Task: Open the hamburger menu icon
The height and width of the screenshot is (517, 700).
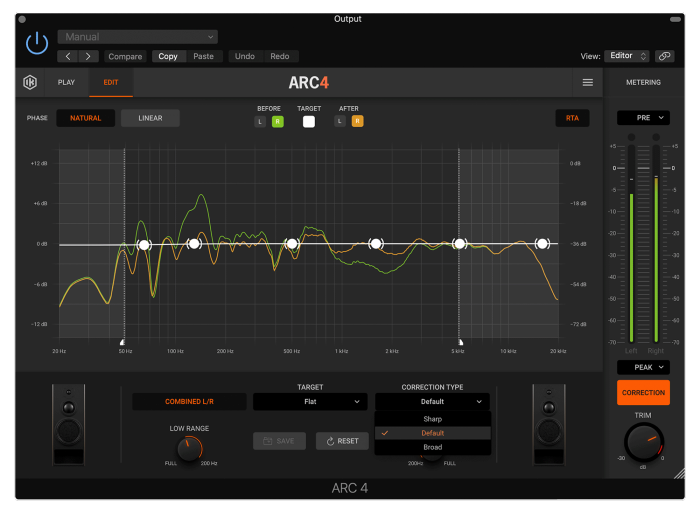Action: tap(588, 82)
